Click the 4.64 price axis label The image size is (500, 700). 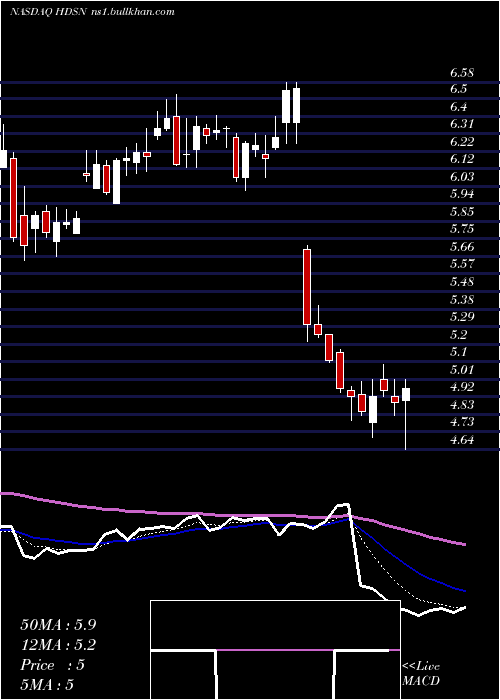click(x=462, y=439)
